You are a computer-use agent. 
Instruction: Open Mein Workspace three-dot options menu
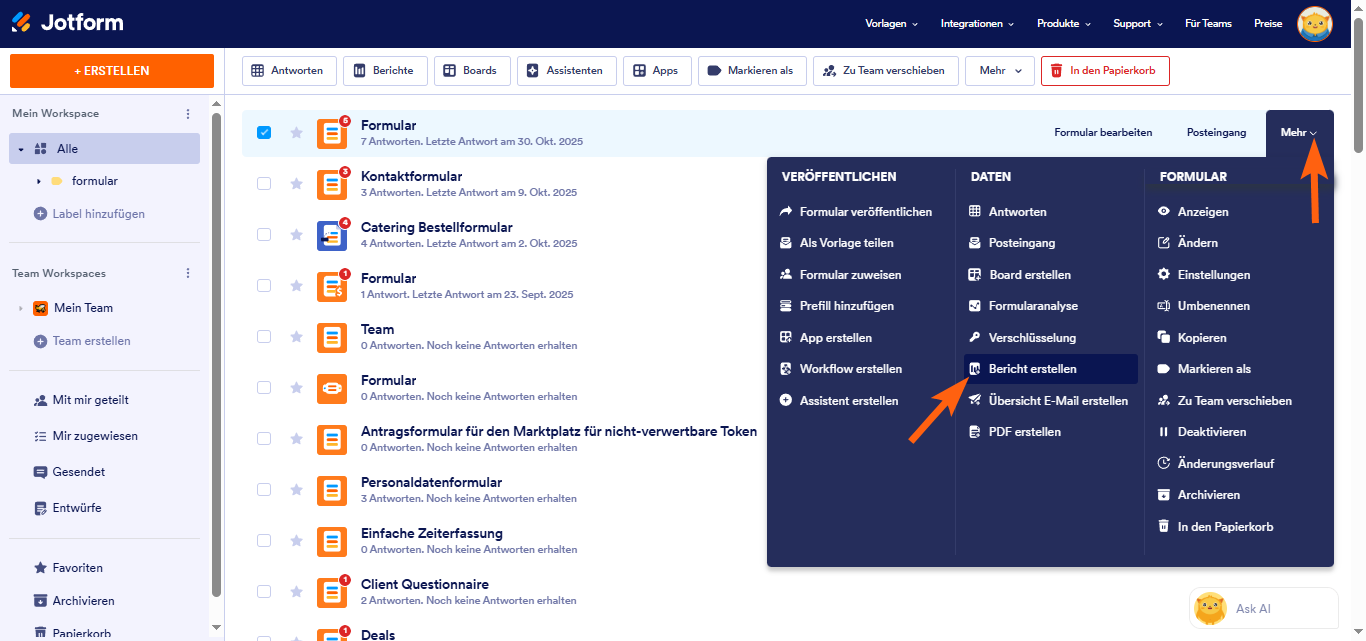(188, 114)
